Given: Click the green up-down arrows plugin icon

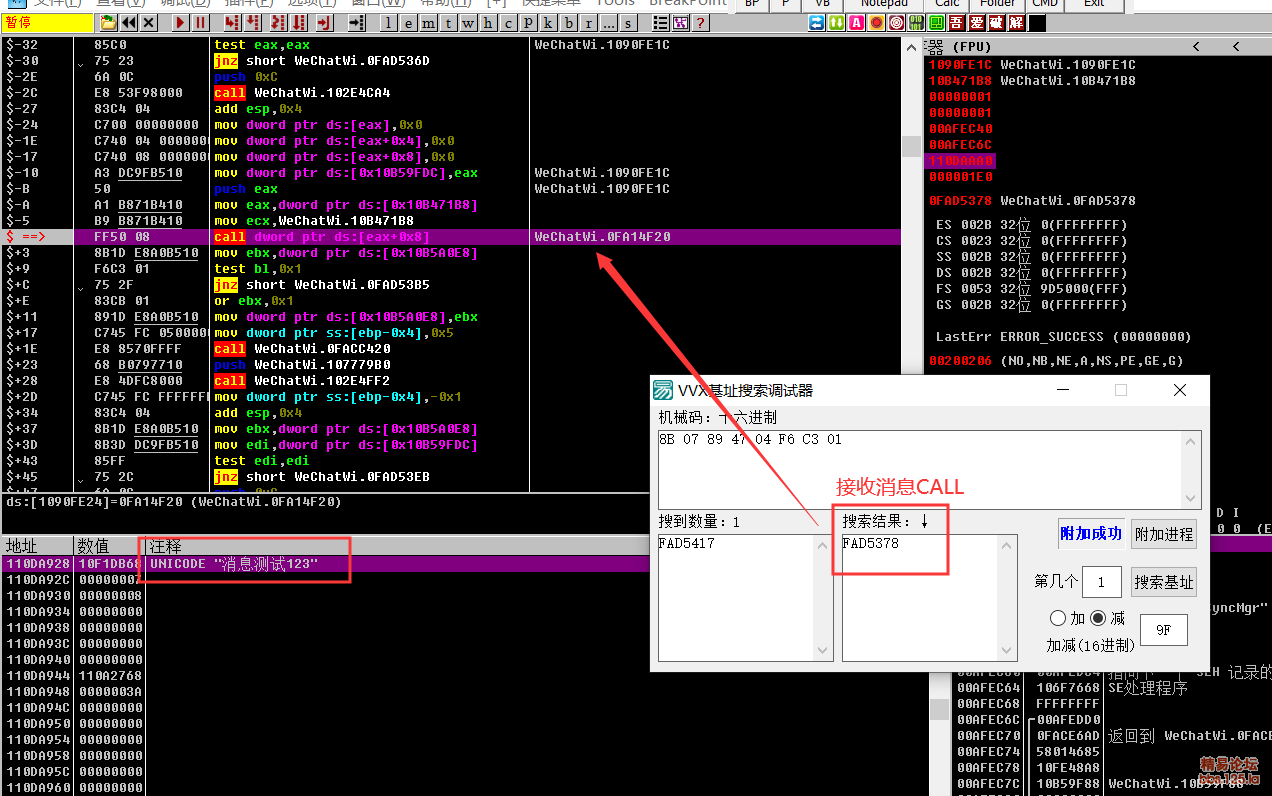Looking at the screenshot, I should (x=837, y=22).
